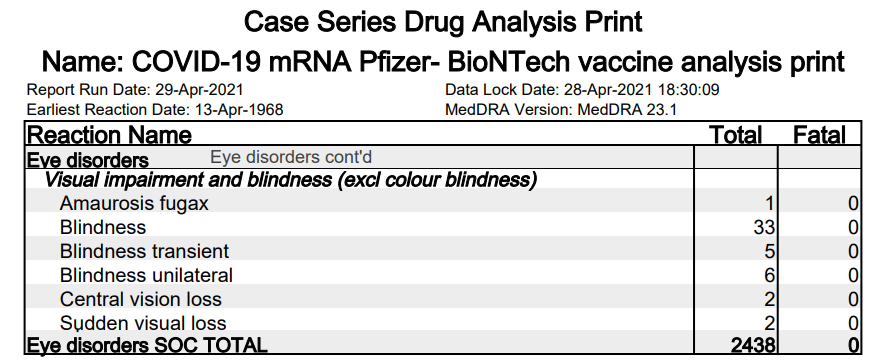Select the COVID-19 mRNA Pfizer-BioNTech vaccine name heading
This screenshot has width=883, height=364.
coord(443,61)
